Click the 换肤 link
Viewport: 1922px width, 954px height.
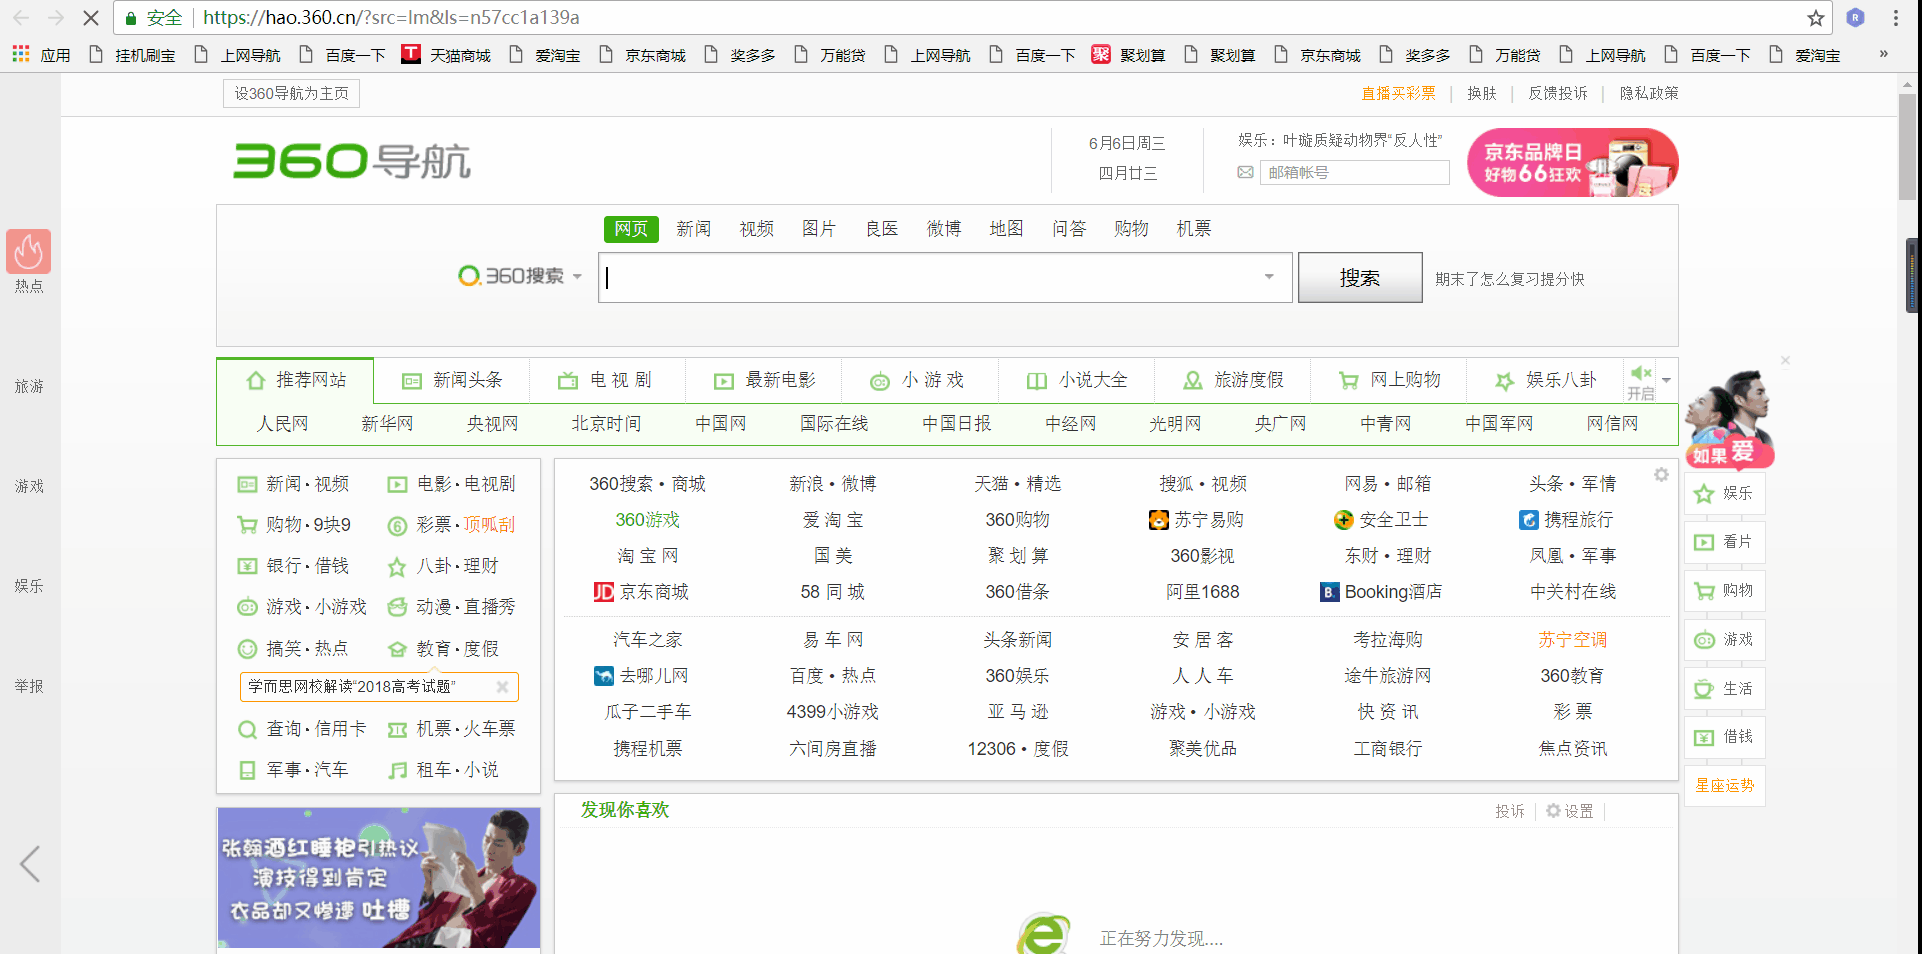[x=1482, y=93]
